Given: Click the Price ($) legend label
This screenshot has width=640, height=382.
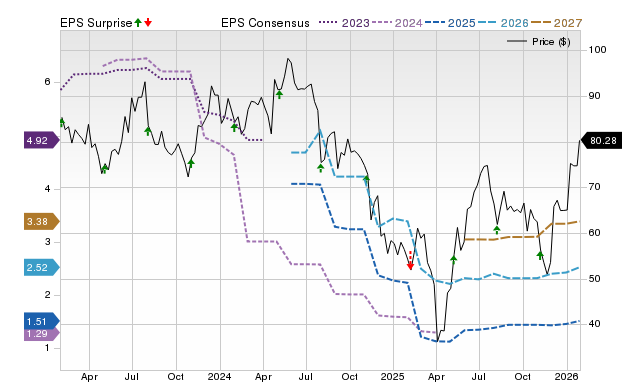Looking at the screenshot, I should coord(551,42).
